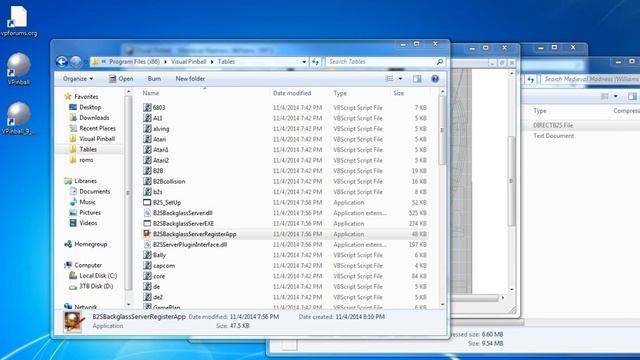The height and width of the screenshot is (360, 640).
Task: Select the Tables favorite folder
Action: pos(83,149)
